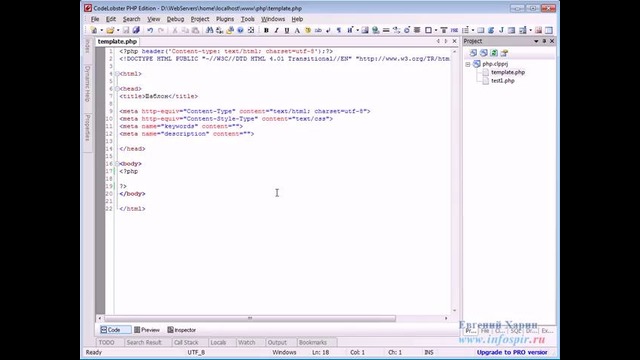Collapse the php.clpprj project tree node

[x=468, y=64]
